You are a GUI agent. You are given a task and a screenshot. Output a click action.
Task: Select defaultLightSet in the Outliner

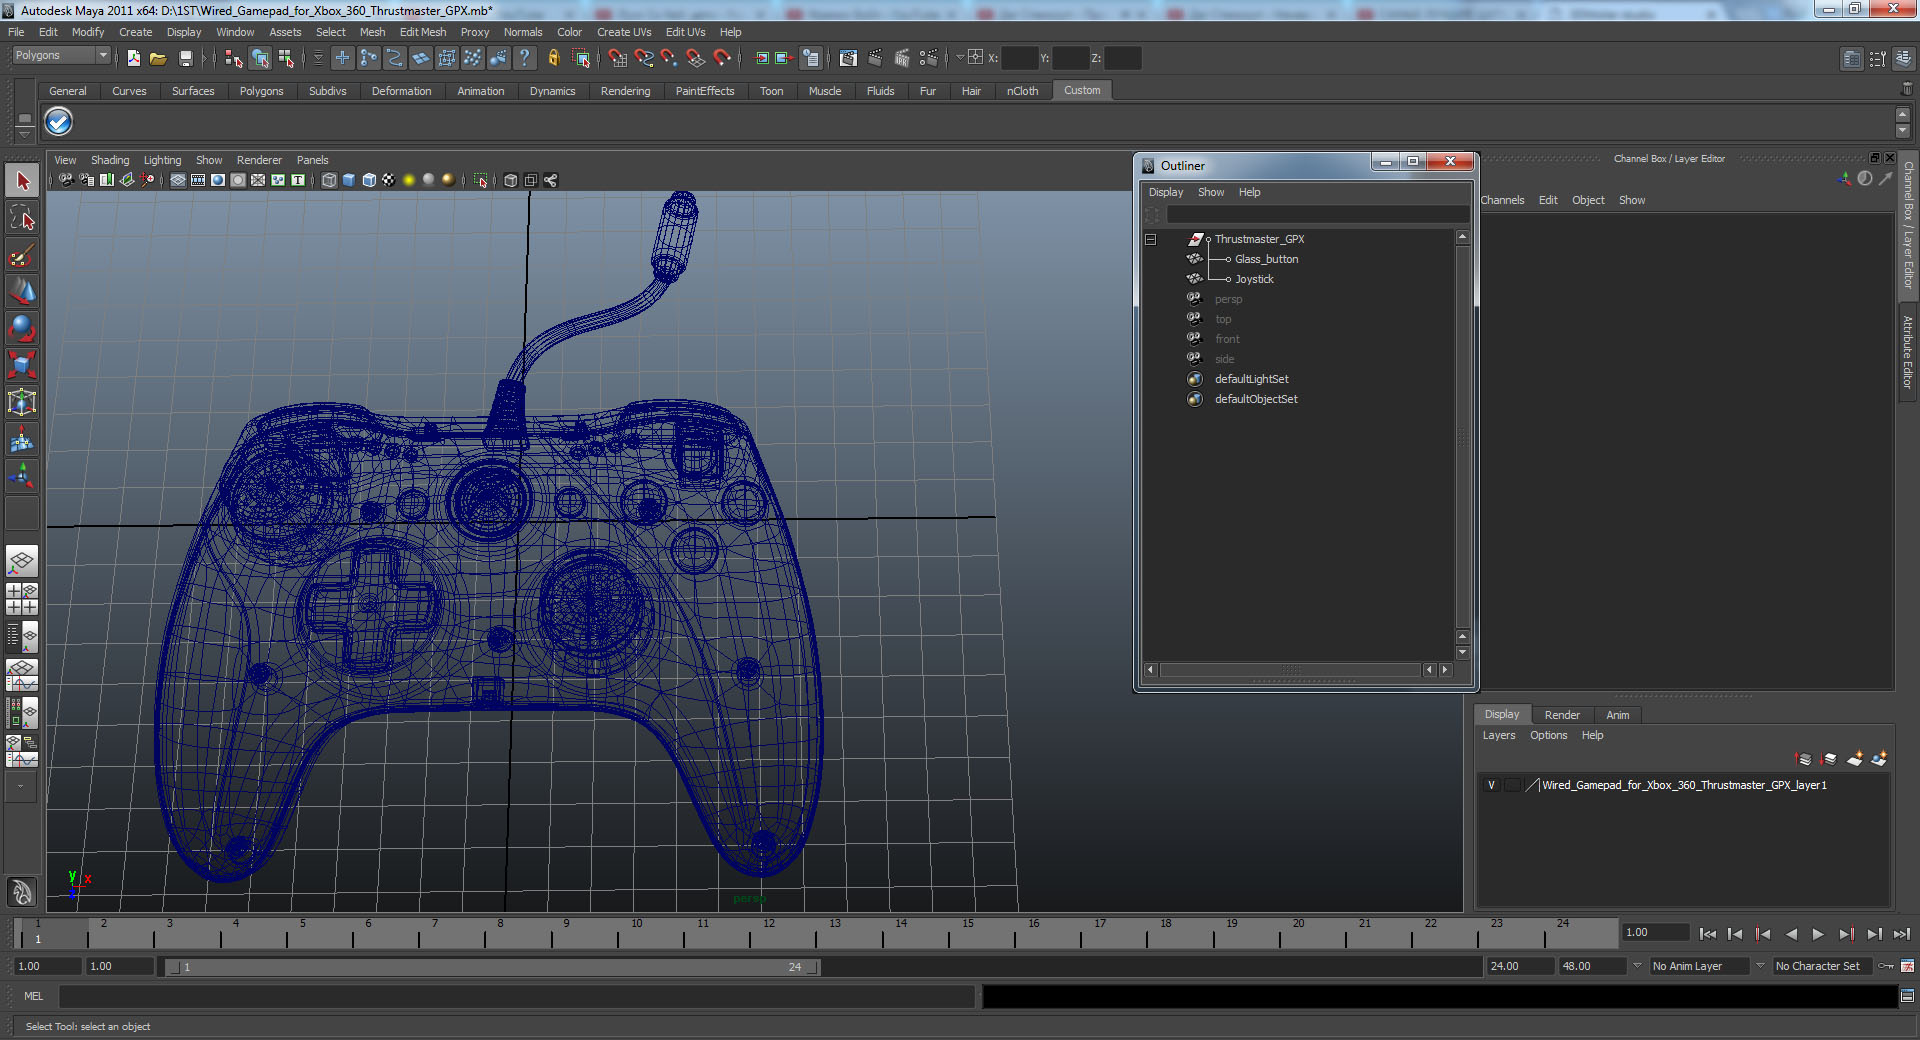tap(1251, 379)
